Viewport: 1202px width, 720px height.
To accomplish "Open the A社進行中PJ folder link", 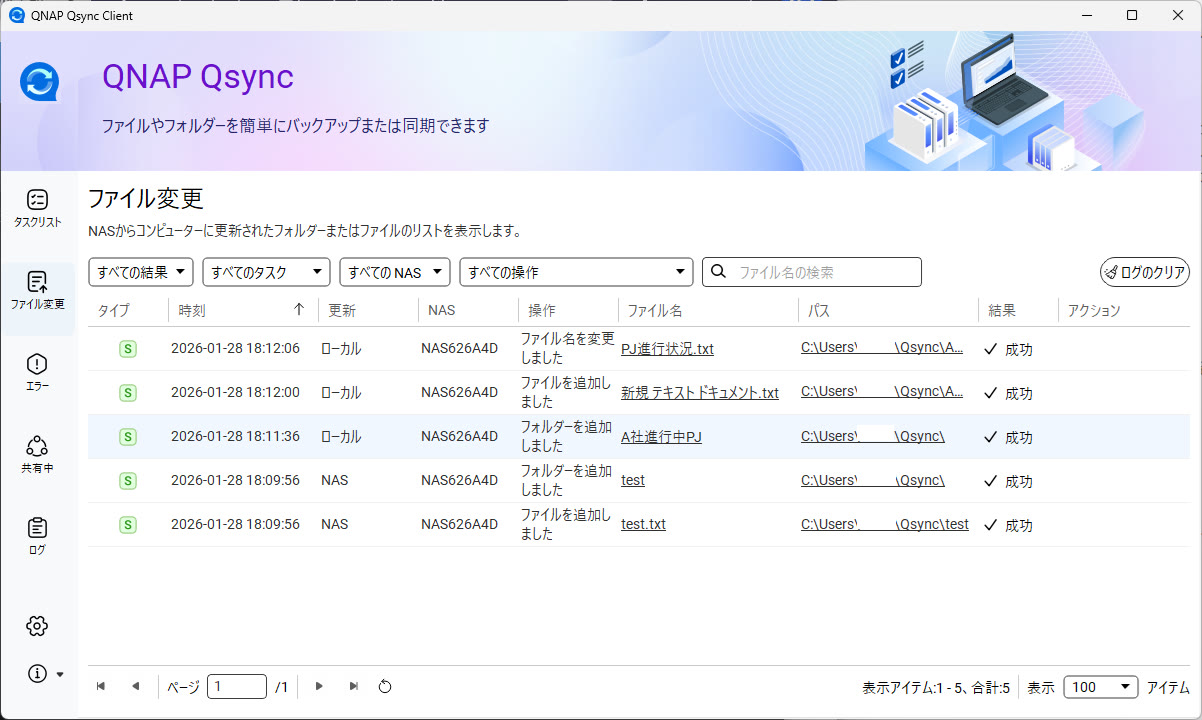I will 661,437.
